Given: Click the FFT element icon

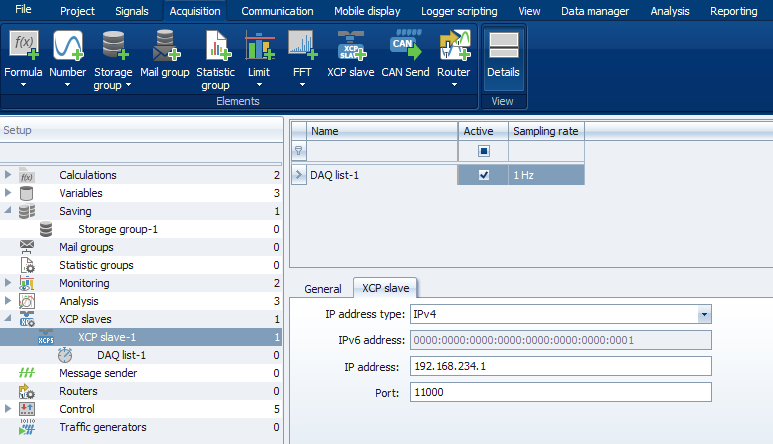Looking at the screenshot, I should [x=302, y=45].
